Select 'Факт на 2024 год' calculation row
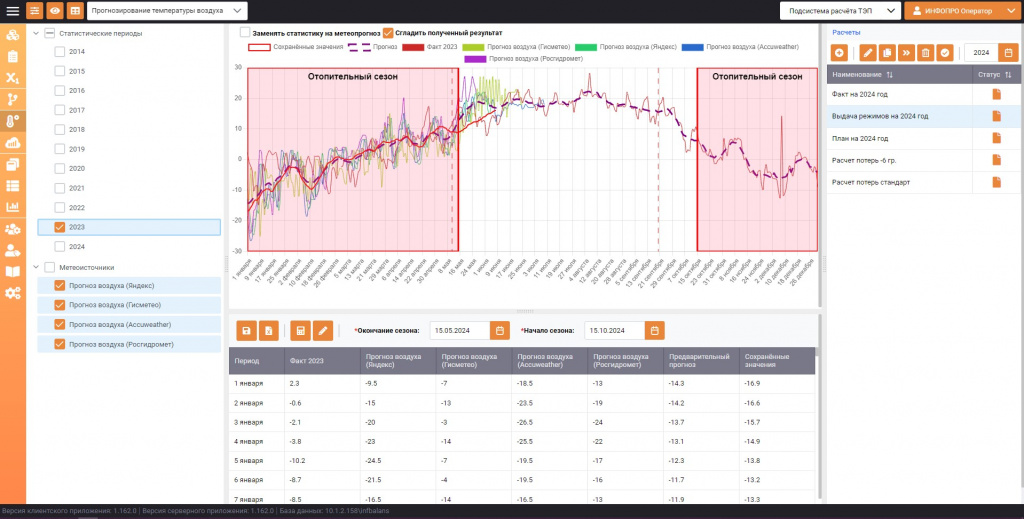Image resolution: width=1024 pixels, height=519 pixels. [x=923, y=95]
